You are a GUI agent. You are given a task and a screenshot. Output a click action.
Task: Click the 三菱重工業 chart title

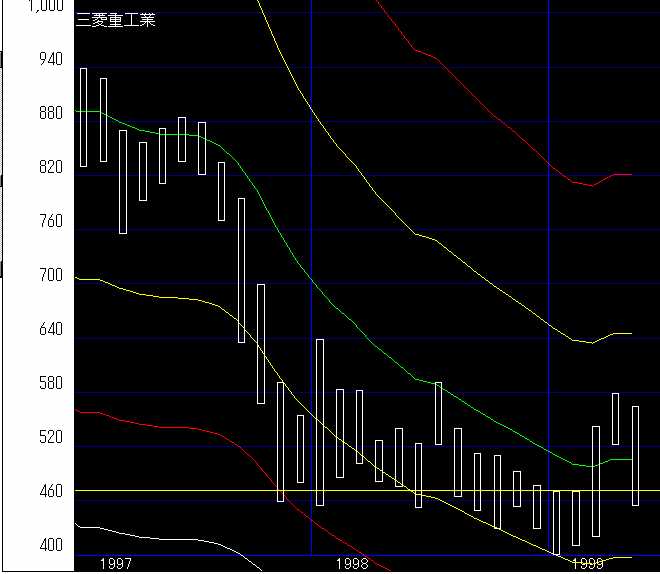click(115, 19)
